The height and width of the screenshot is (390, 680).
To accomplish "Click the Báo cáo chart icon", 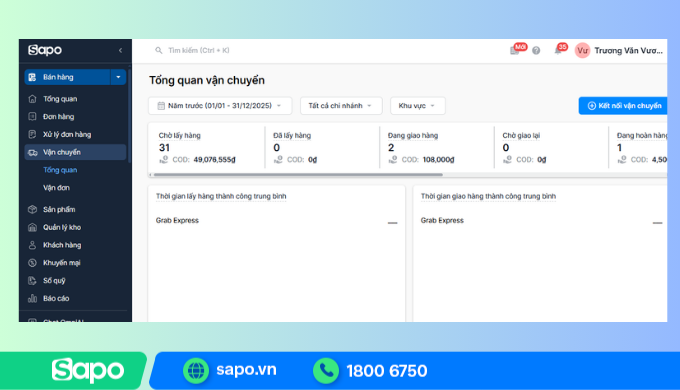I will point(32,298).
